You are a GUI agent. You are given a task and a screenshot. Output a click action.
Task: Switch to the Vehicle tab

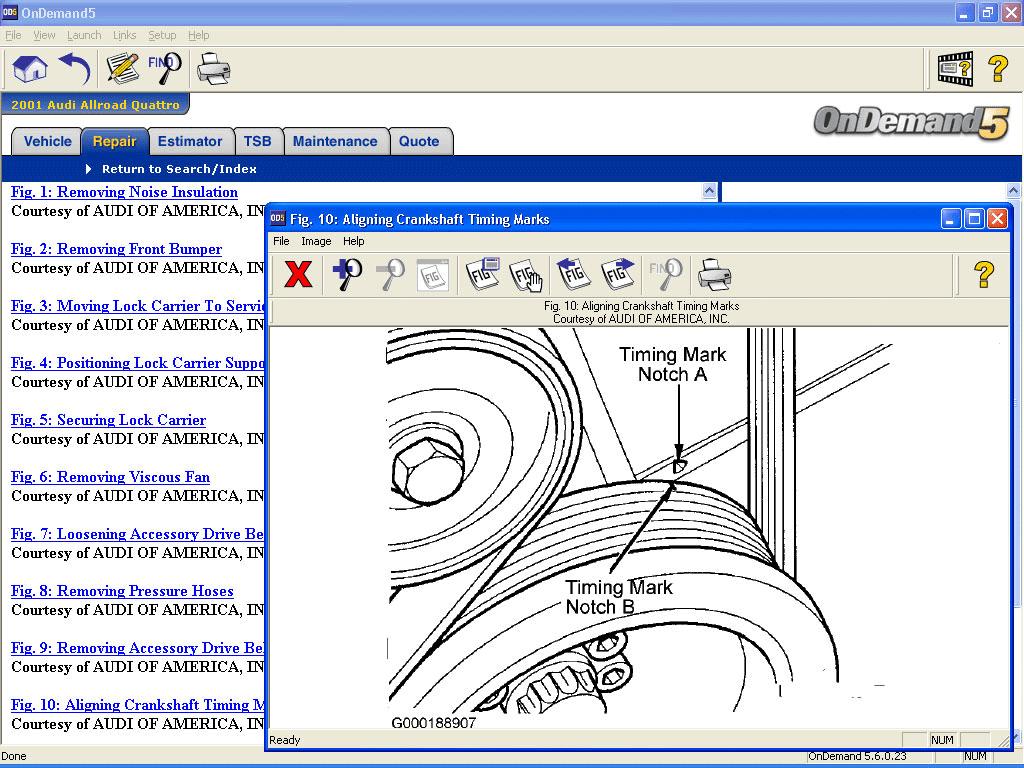(48, 141)
